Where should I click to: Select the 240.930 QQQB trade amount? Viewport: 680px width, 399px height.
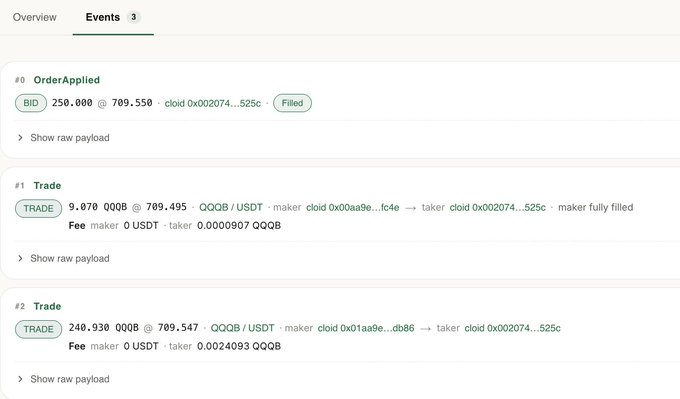(x=104, y=327)
